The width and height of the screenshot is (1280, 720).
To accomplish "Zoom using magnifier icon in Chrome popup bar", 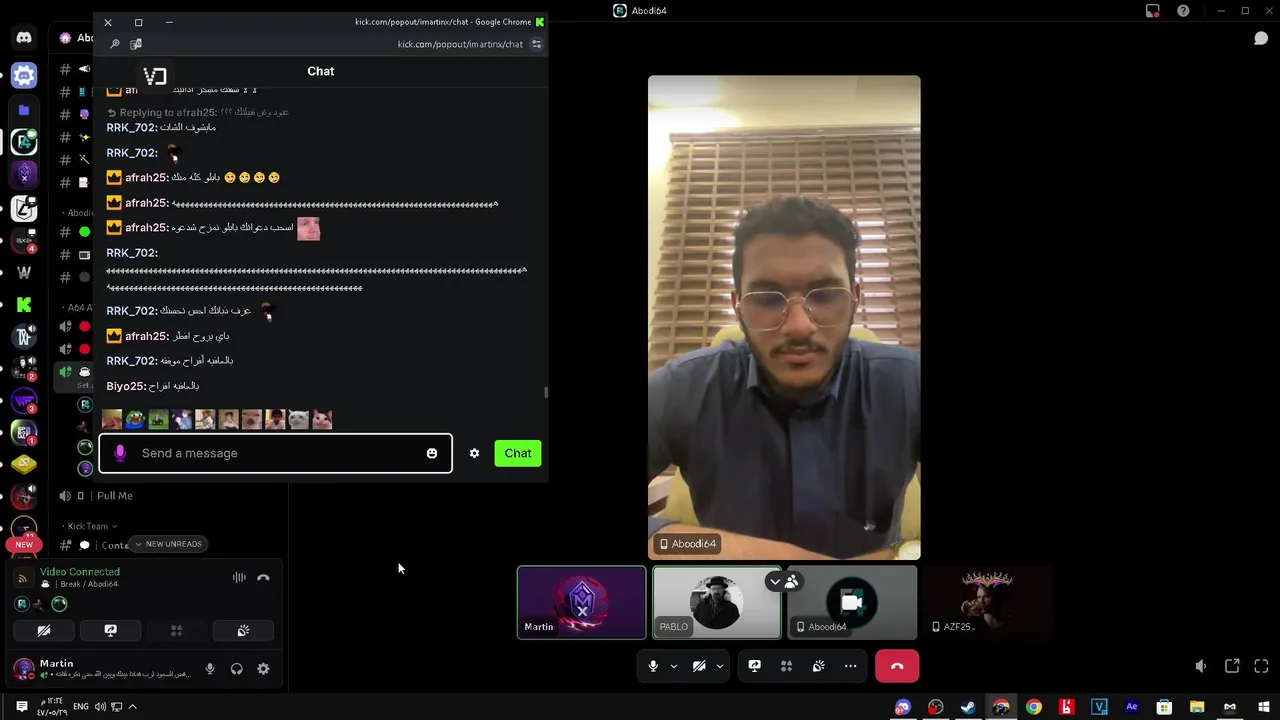I will pos(114,44).
